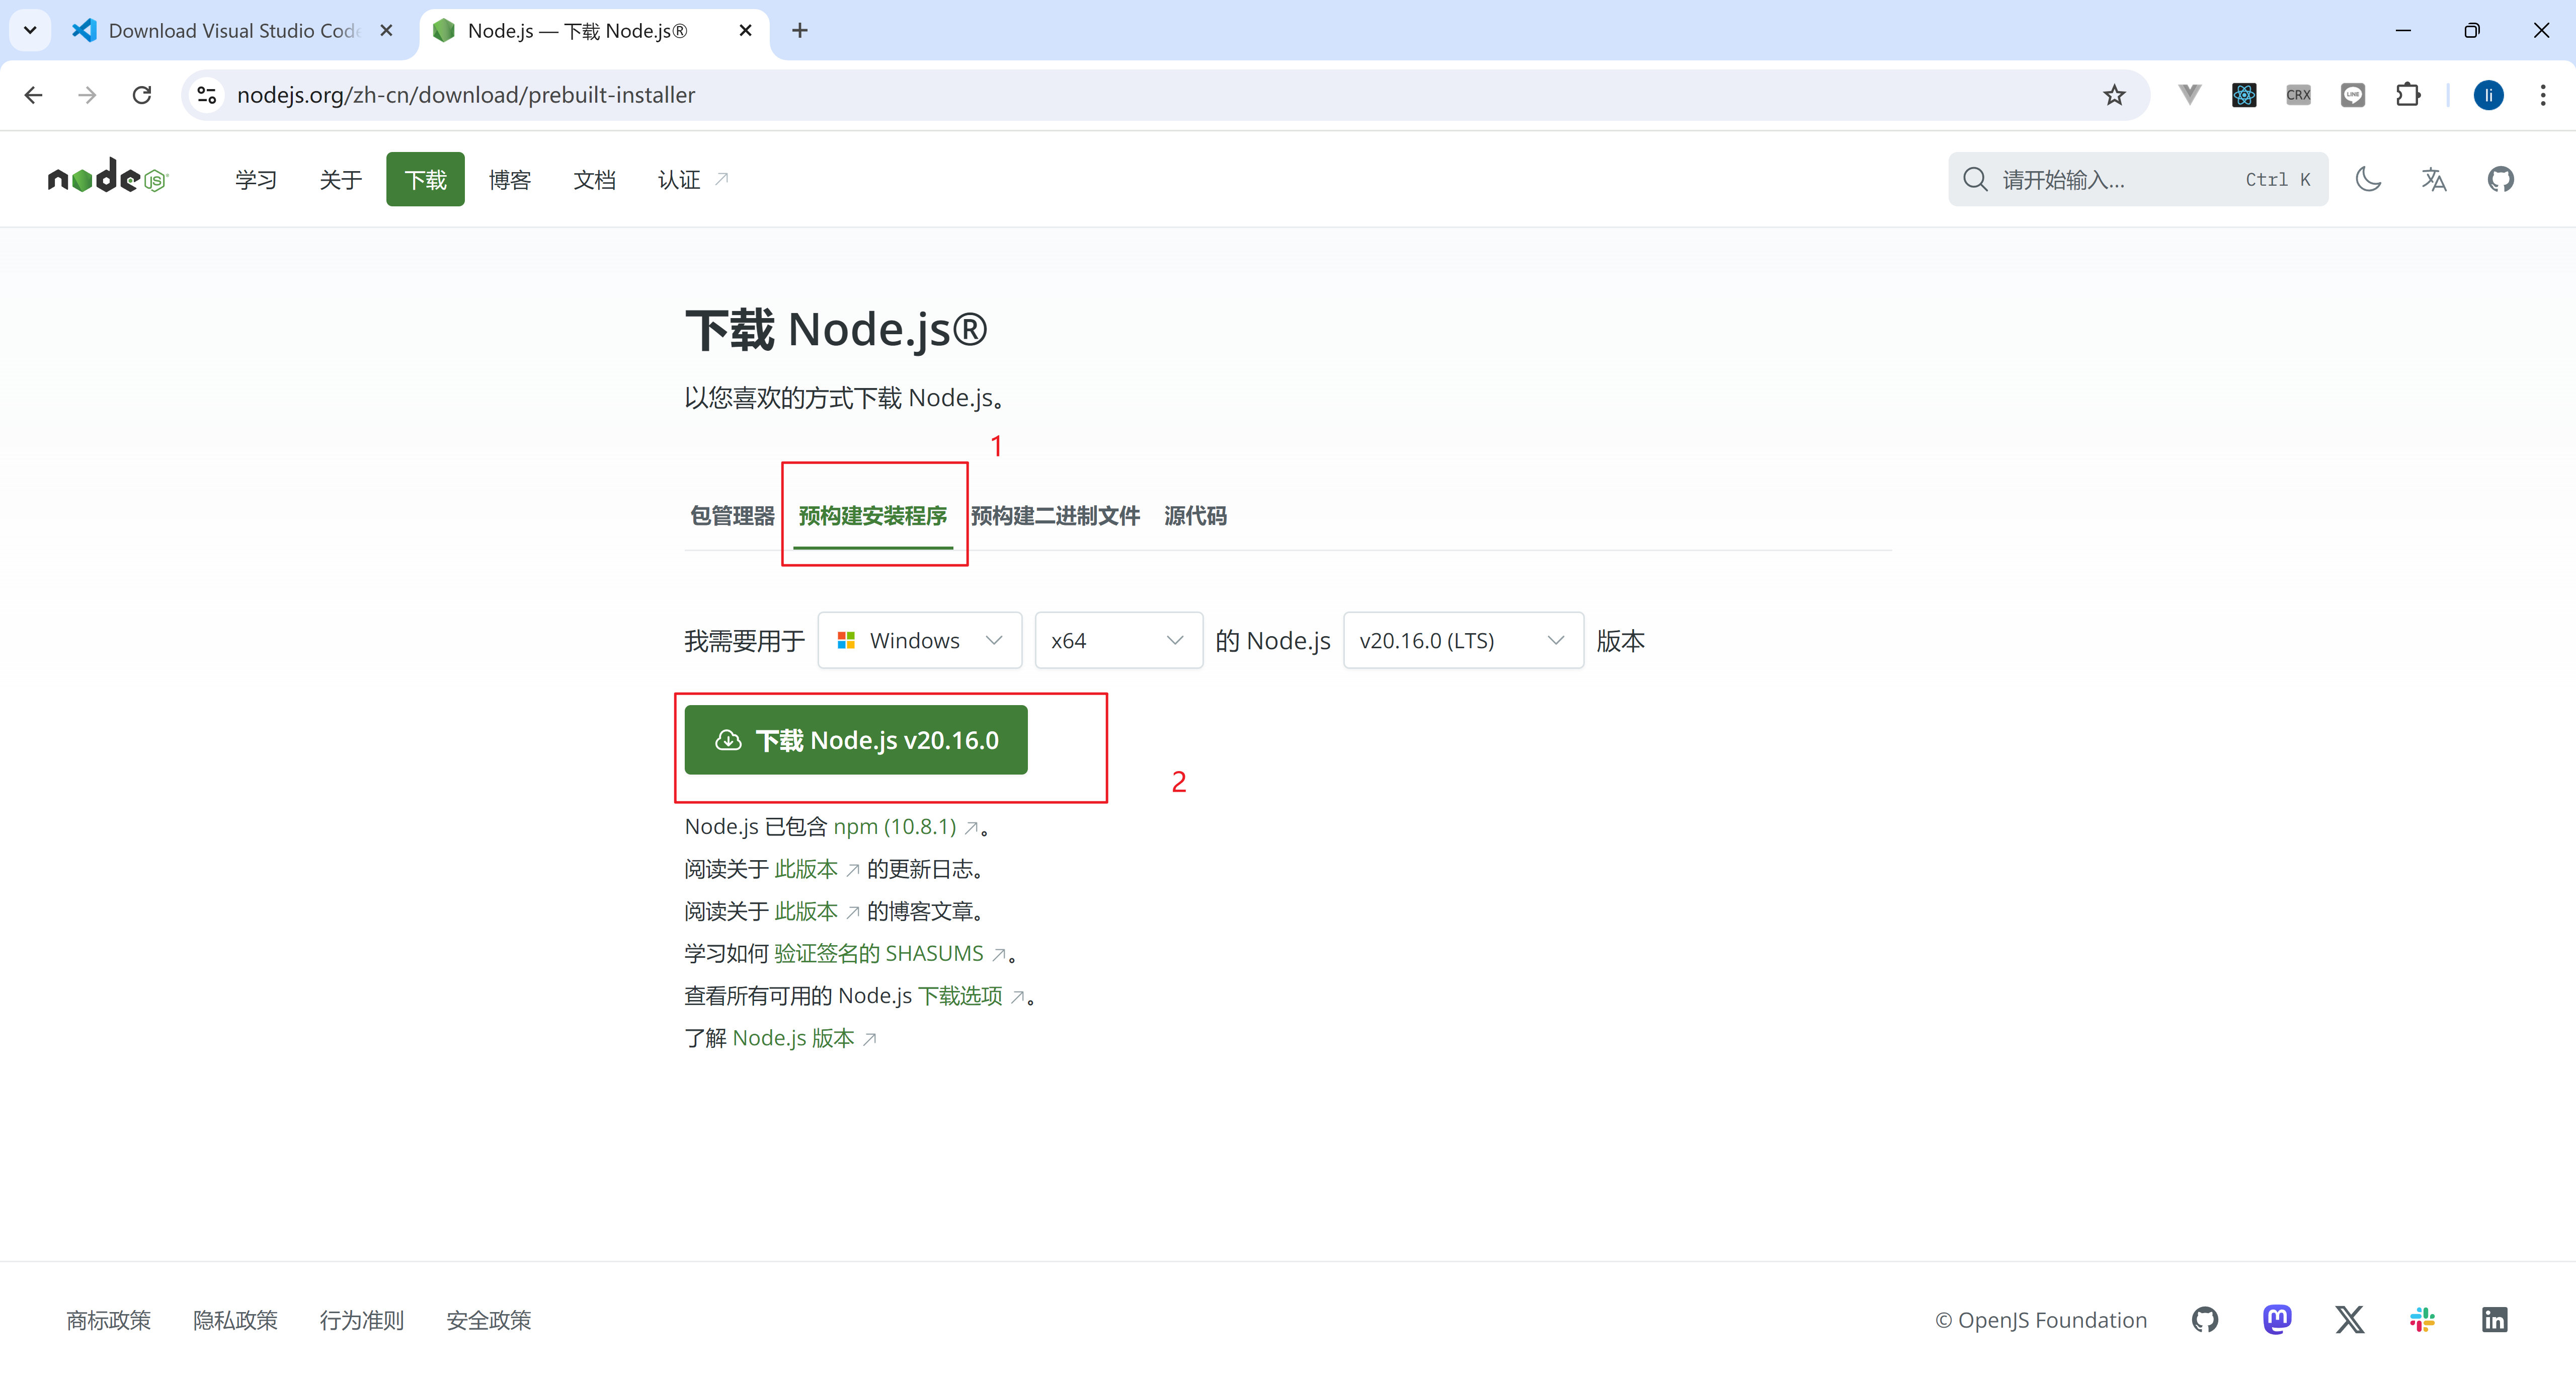Open GitHub icon in the header
Image resolution: width=2576 pixels, height=1377 pixels.
[2500, 179]
